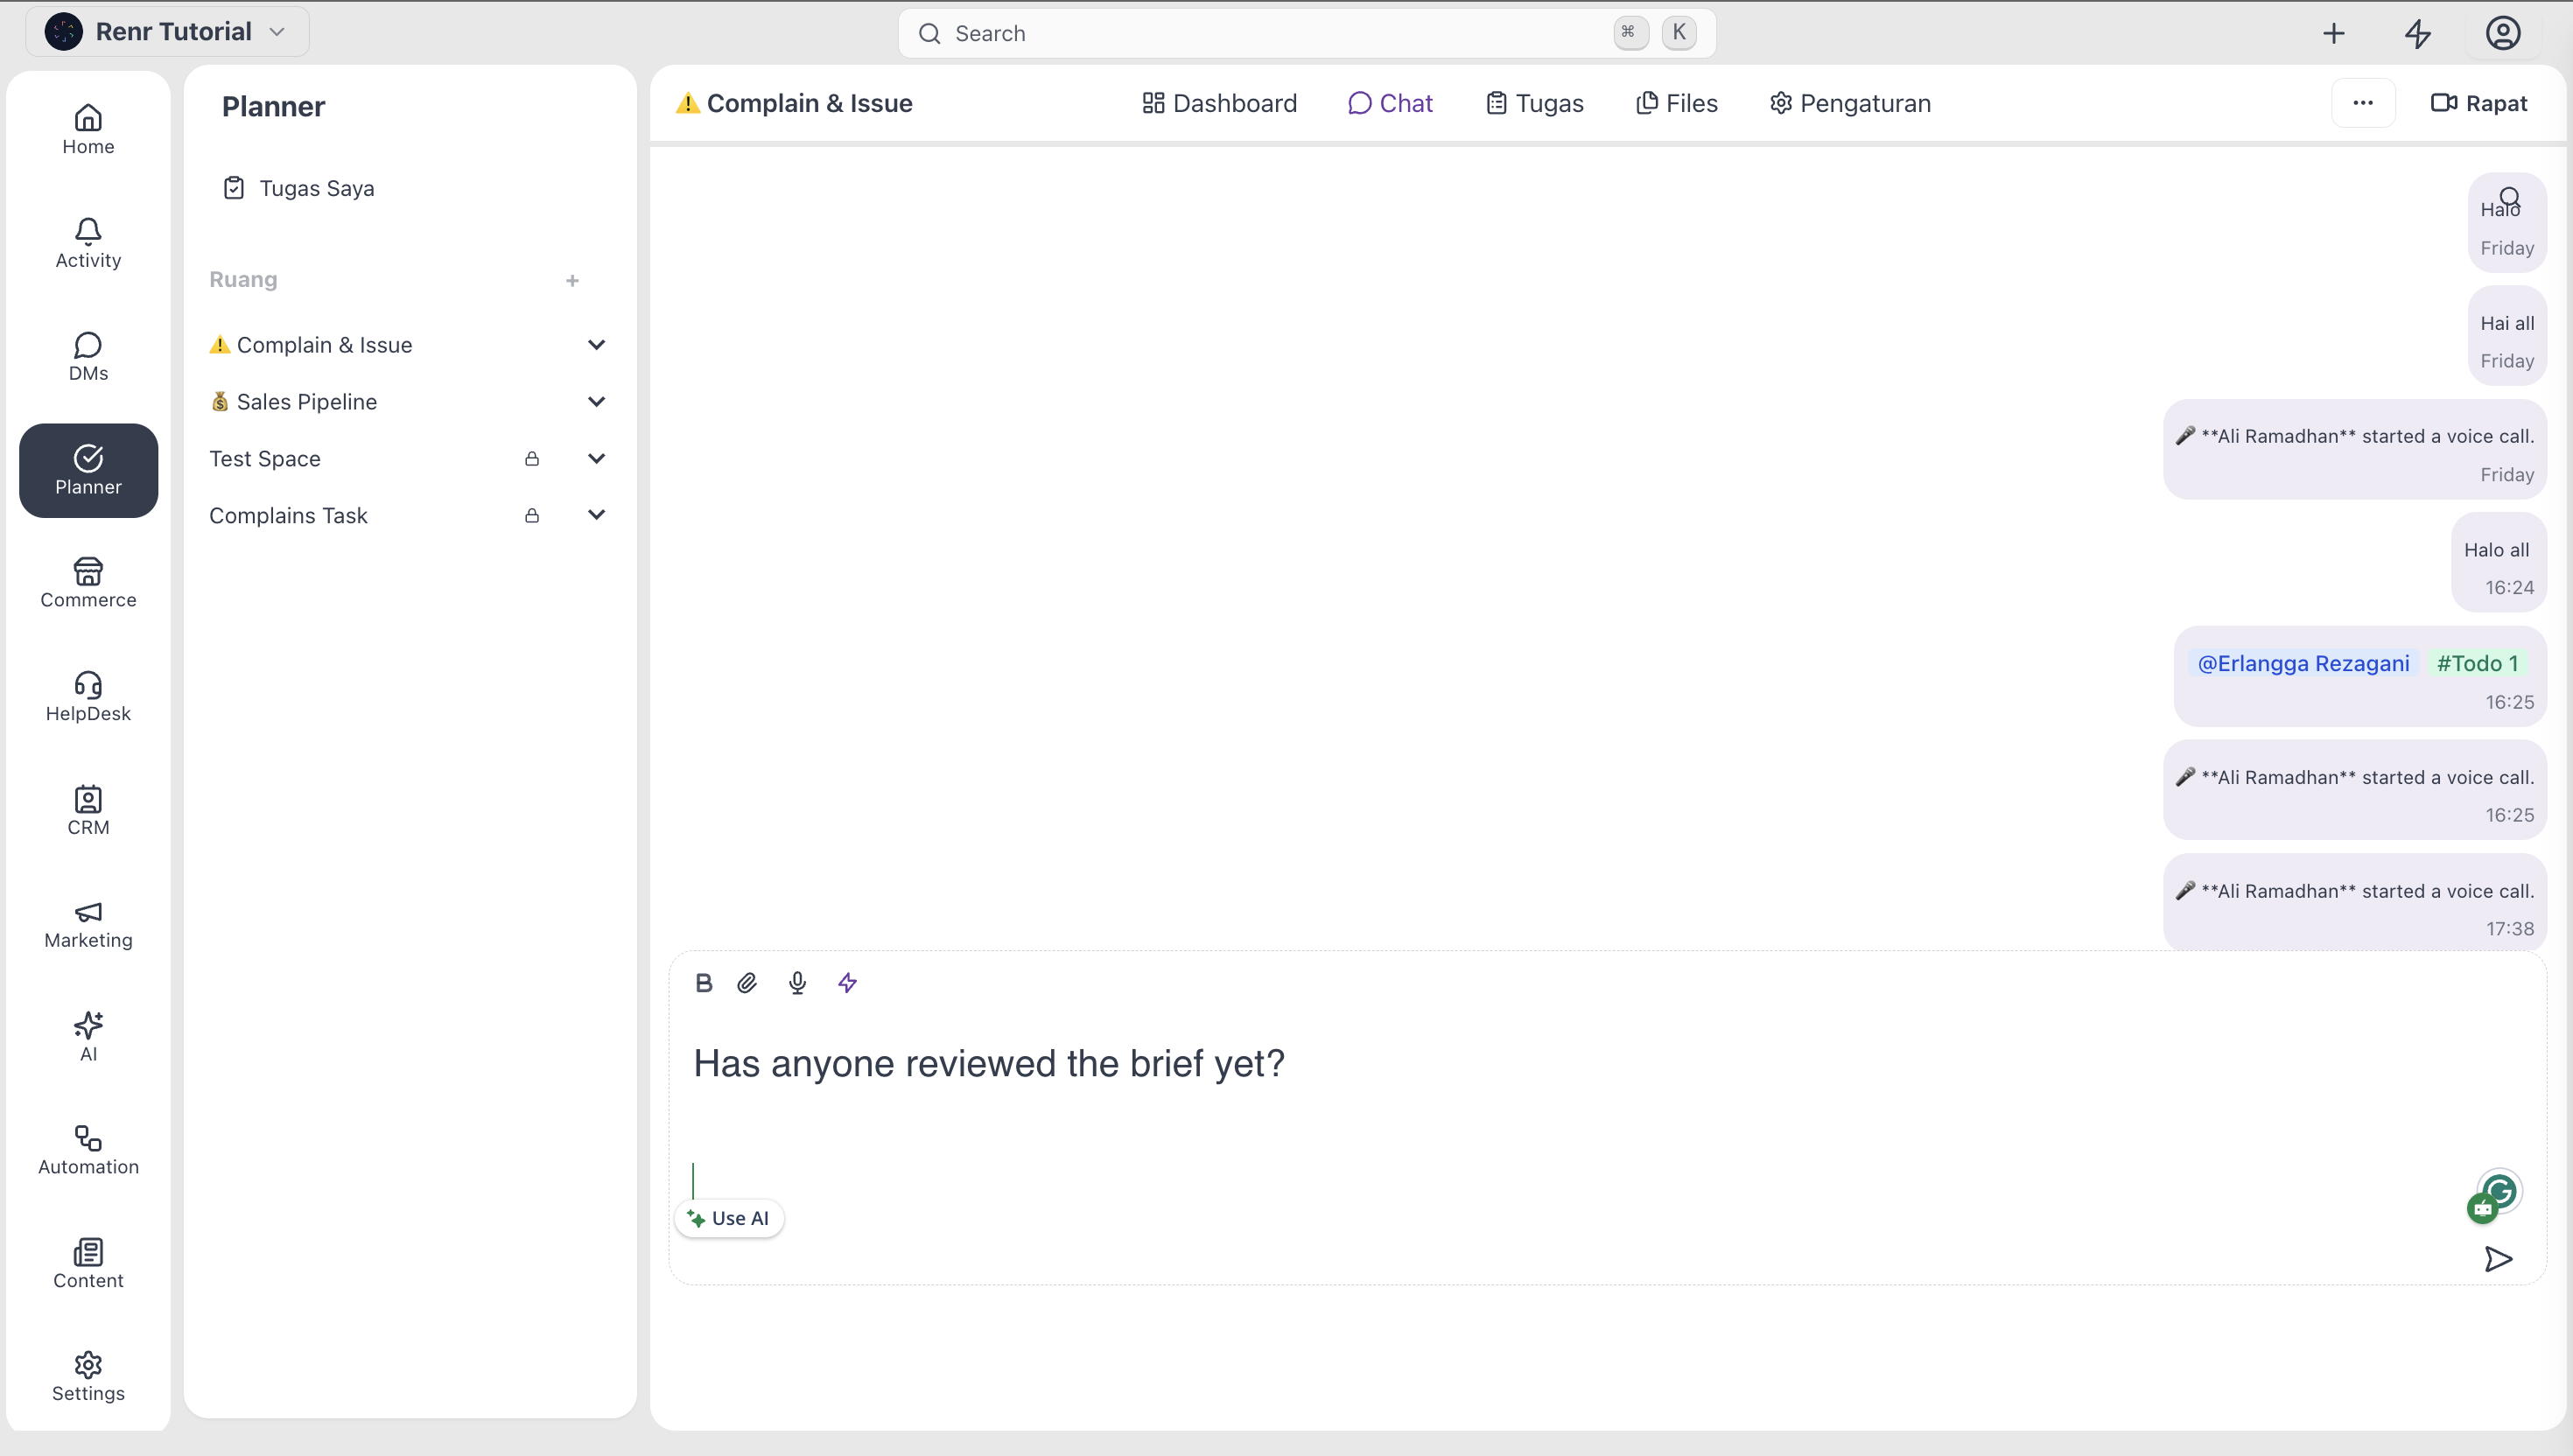This screenshot has height=1456, width=2573.
Task: Switch to the Files tab
Action: [x=1677, y=103]
